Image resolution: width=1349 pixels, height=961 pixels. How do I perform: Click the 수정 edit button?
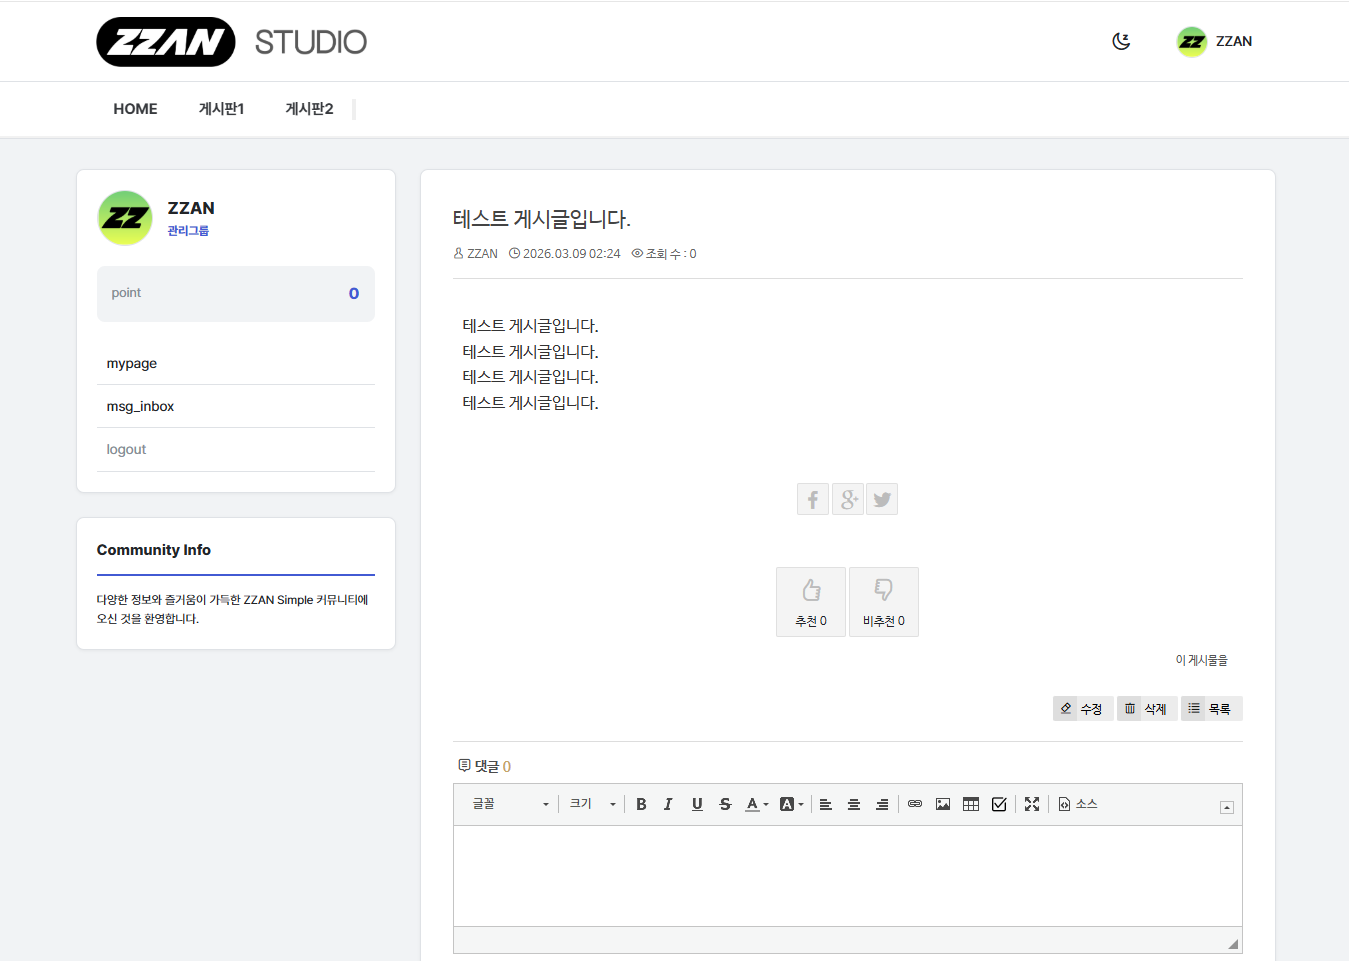click(1082, 709)
